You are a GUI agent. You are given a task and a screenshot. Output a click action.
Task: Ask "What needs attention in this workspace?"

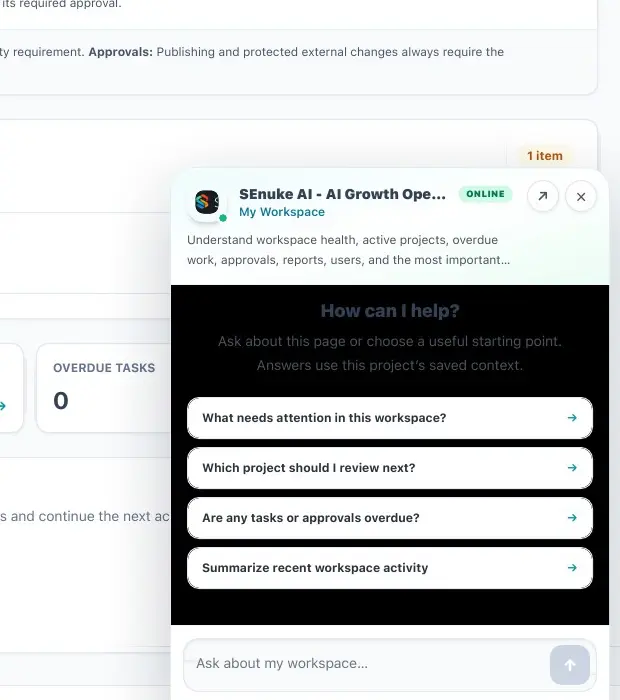[x=390, y=418]
